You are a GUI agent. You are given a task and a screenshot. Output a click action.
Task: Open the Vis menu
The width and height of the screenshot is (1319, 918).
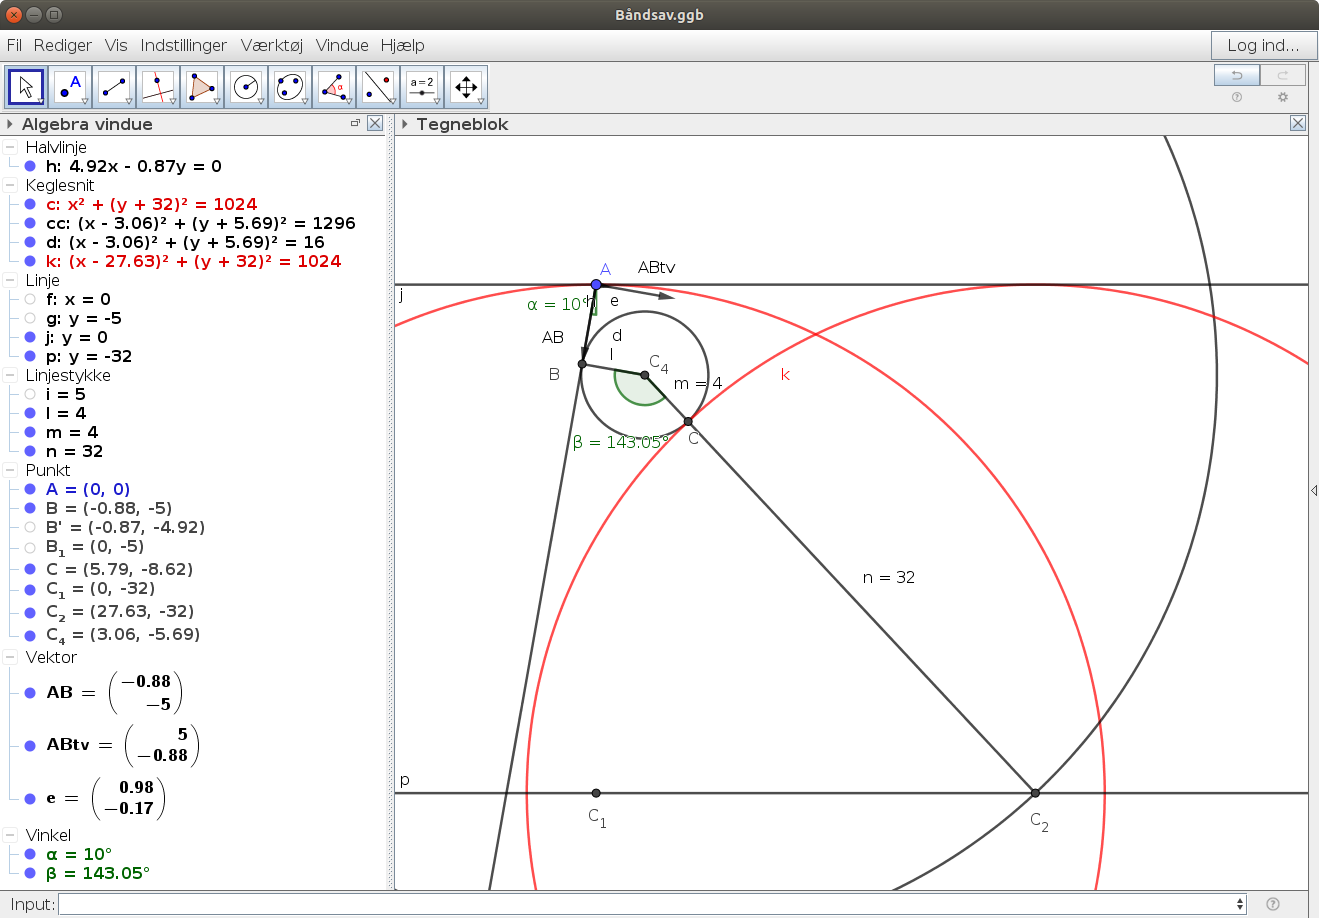click(116, 45)
